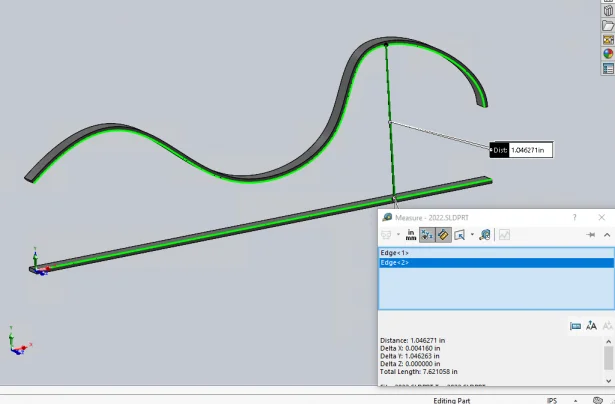Click the status bar icon right of IPS
Image resolution: width=615 pixels, height=404 pixels.
[598, 400]
